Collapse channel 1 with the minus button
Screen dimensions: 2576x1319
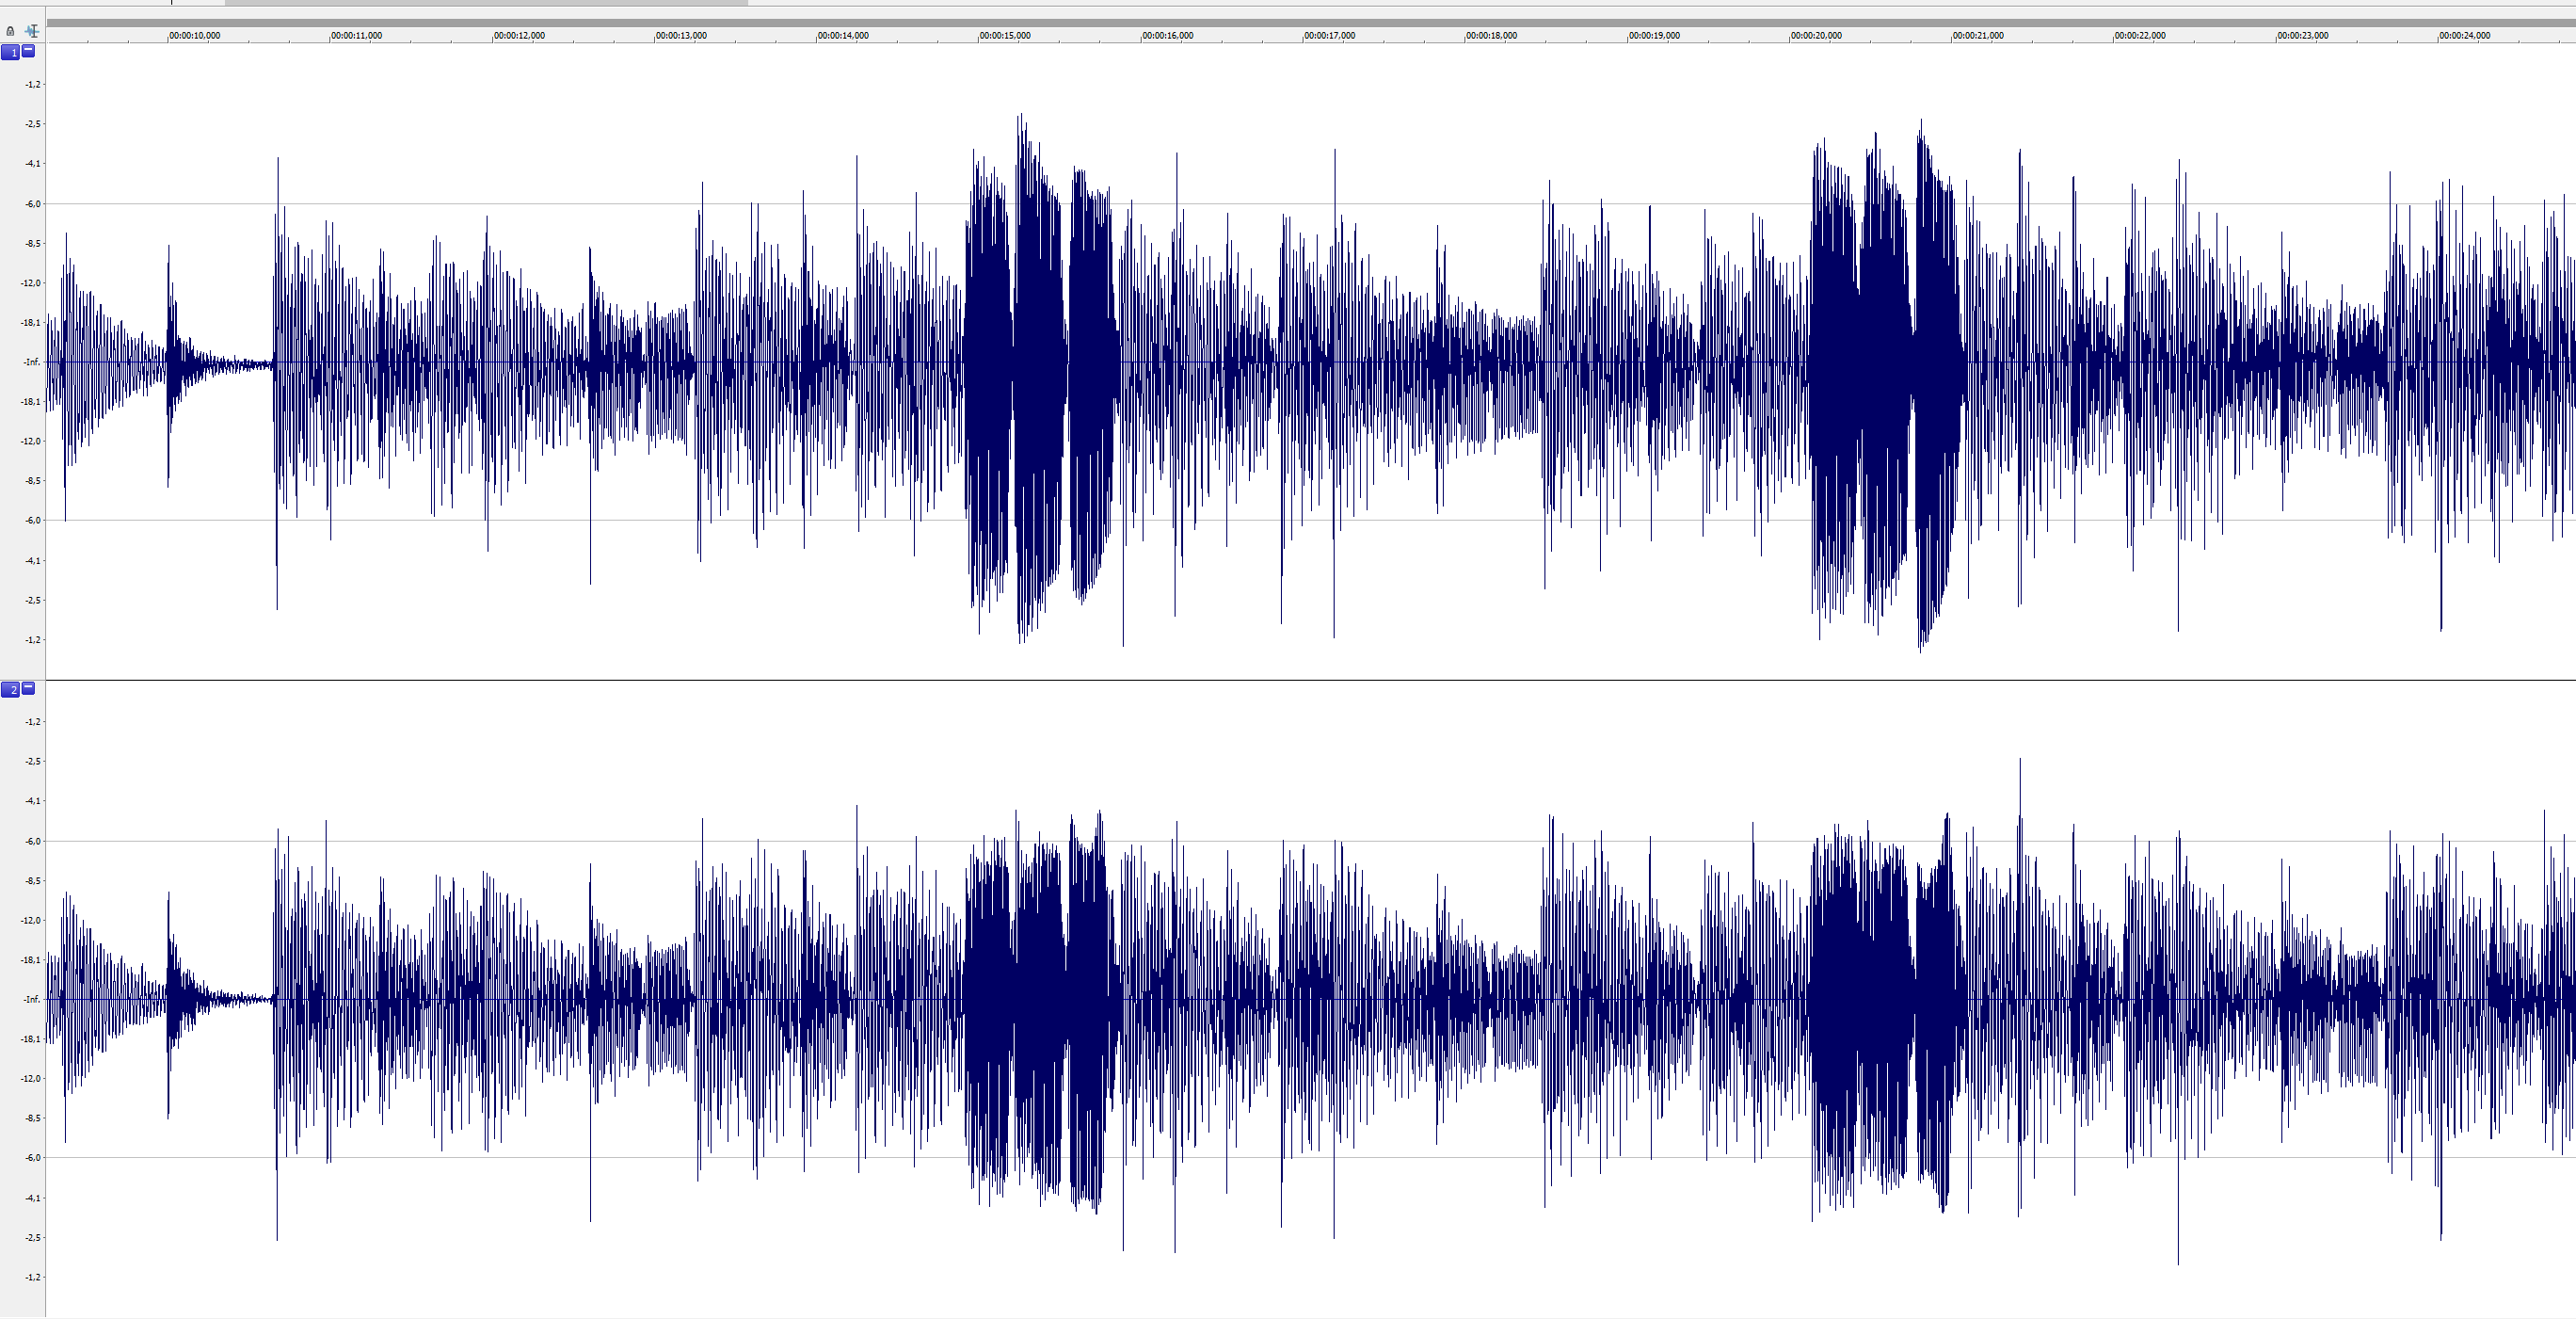[28, 51]
